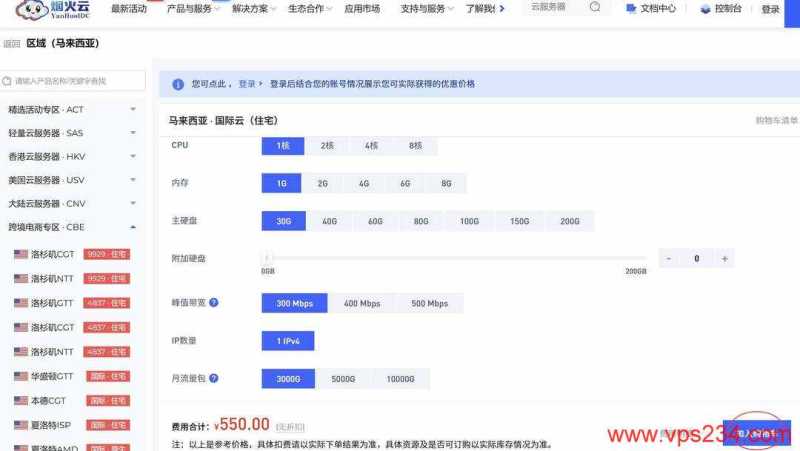Open 最新活动 menu item
Screen dimensions: 800x451
click(x=129, y=9)
